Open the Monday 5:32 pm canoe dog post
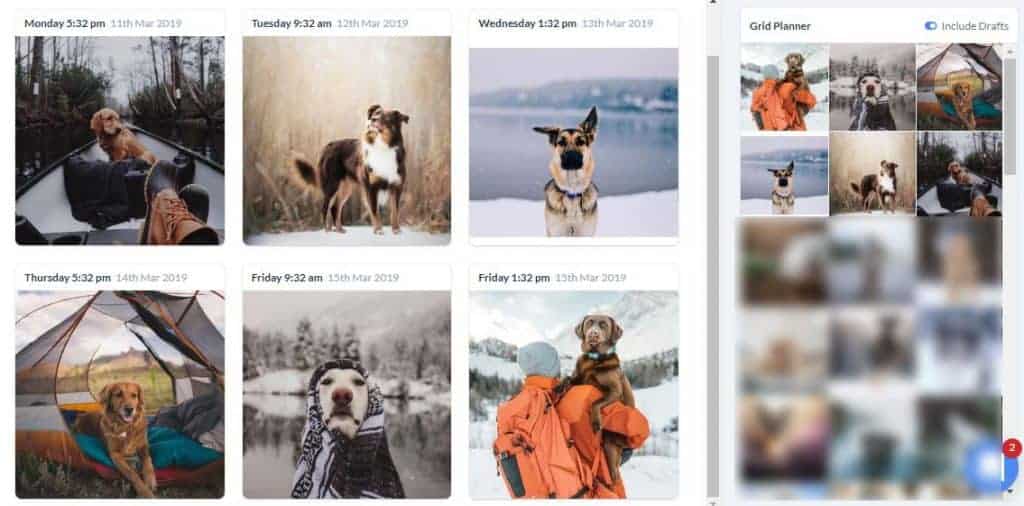This screenshot has height=506, width=1024. coord(120,140)
